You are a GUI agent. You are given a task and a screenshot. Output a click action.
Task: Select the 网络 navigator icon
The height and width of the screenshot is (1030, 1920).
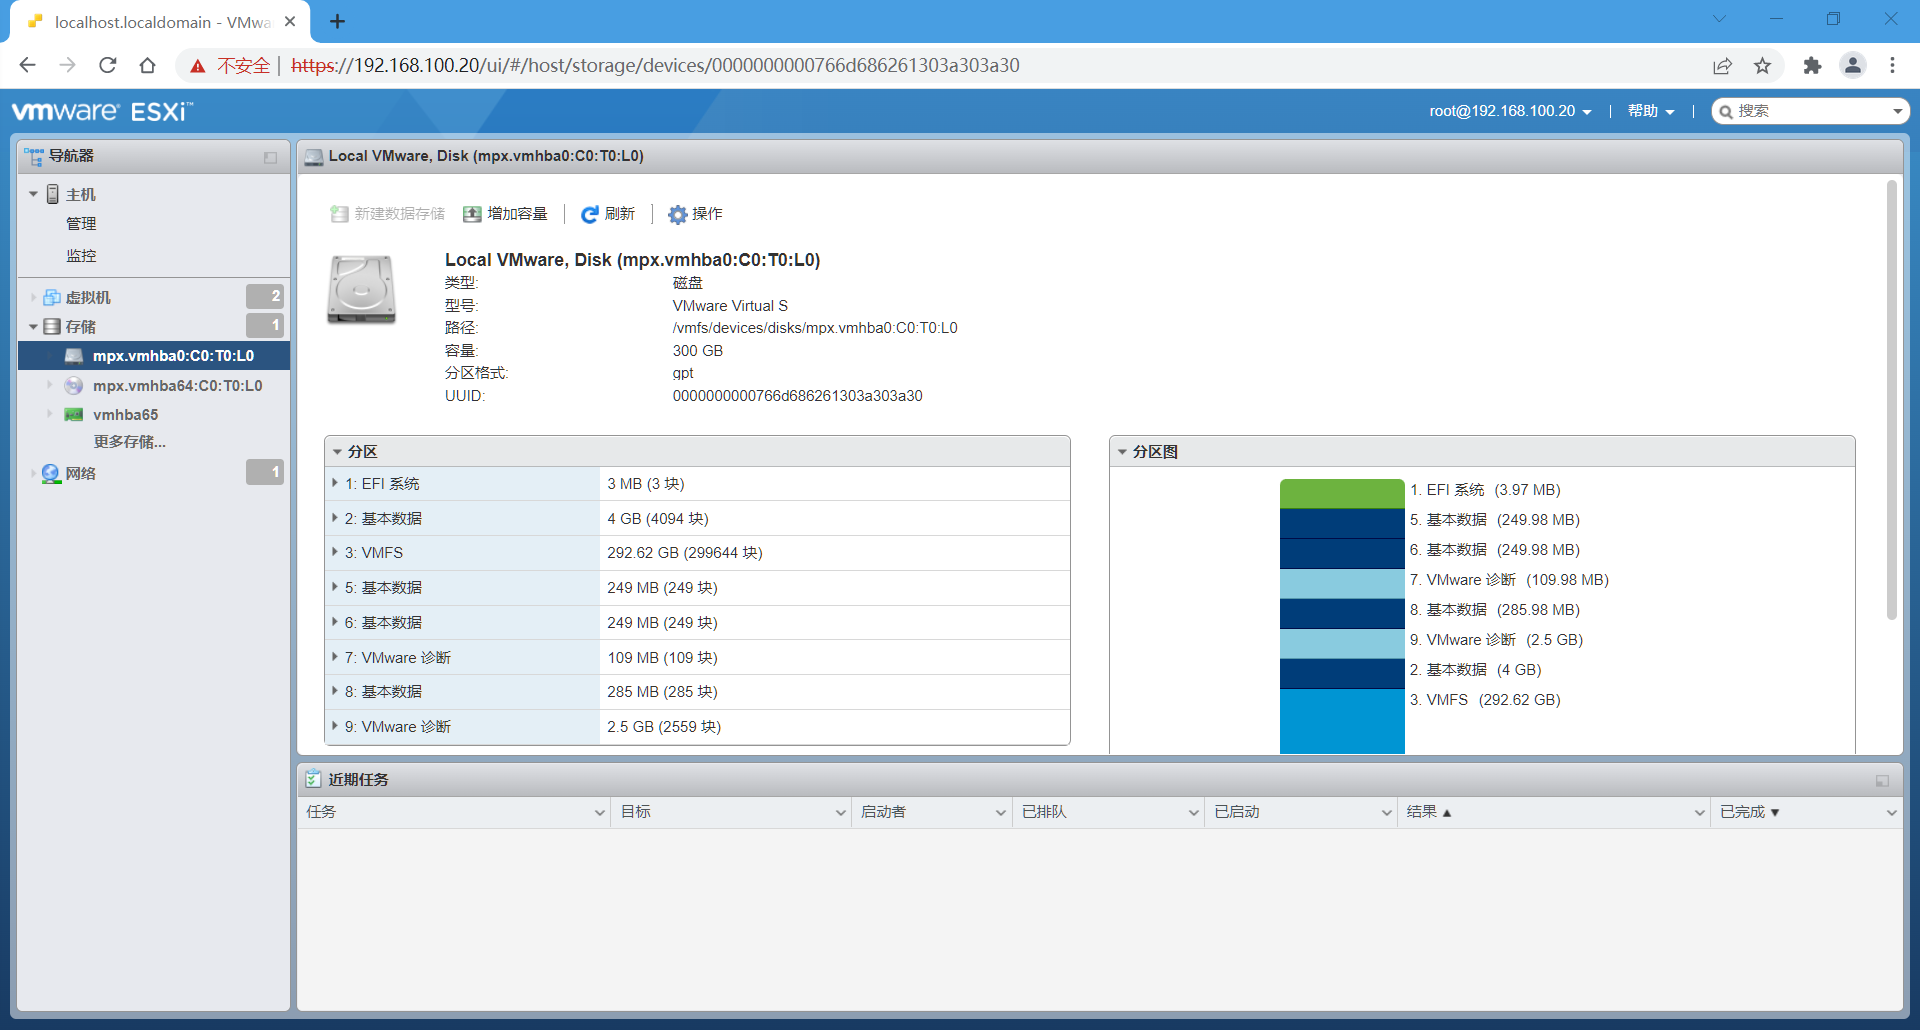50,473
